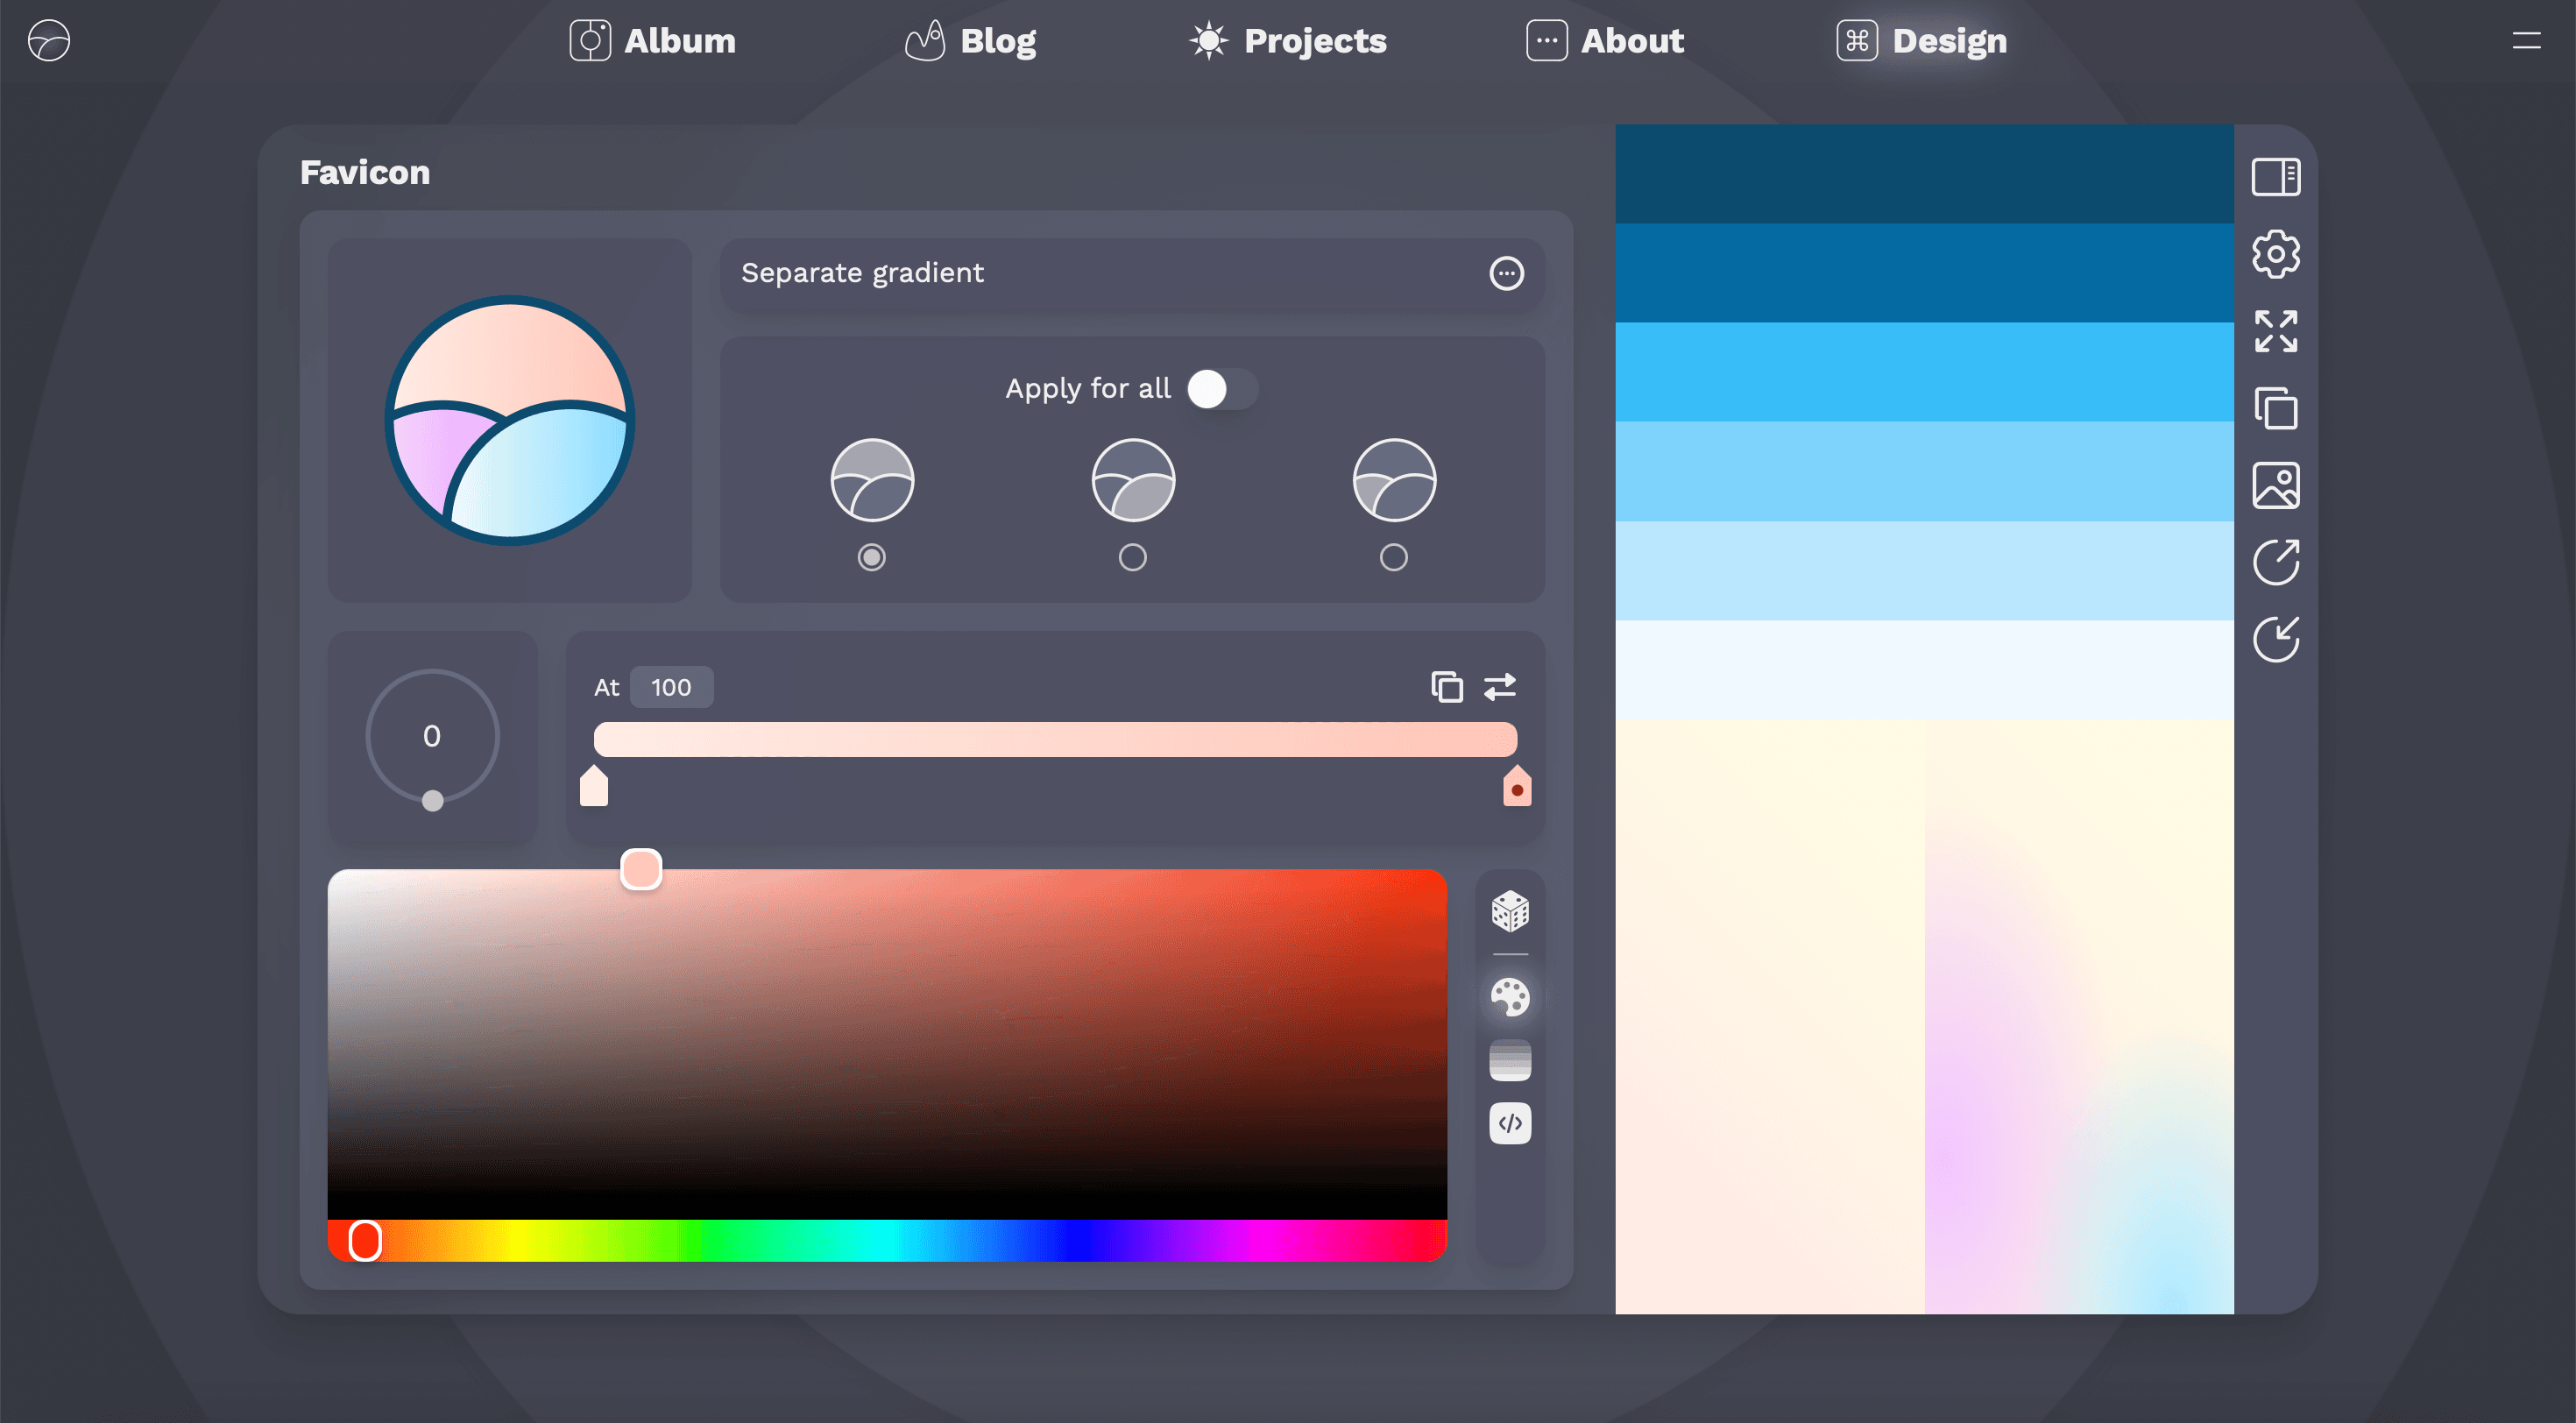This screenshot has width=2576, height=1423.
Task: Click the At position input field
Action: point(671,687)
